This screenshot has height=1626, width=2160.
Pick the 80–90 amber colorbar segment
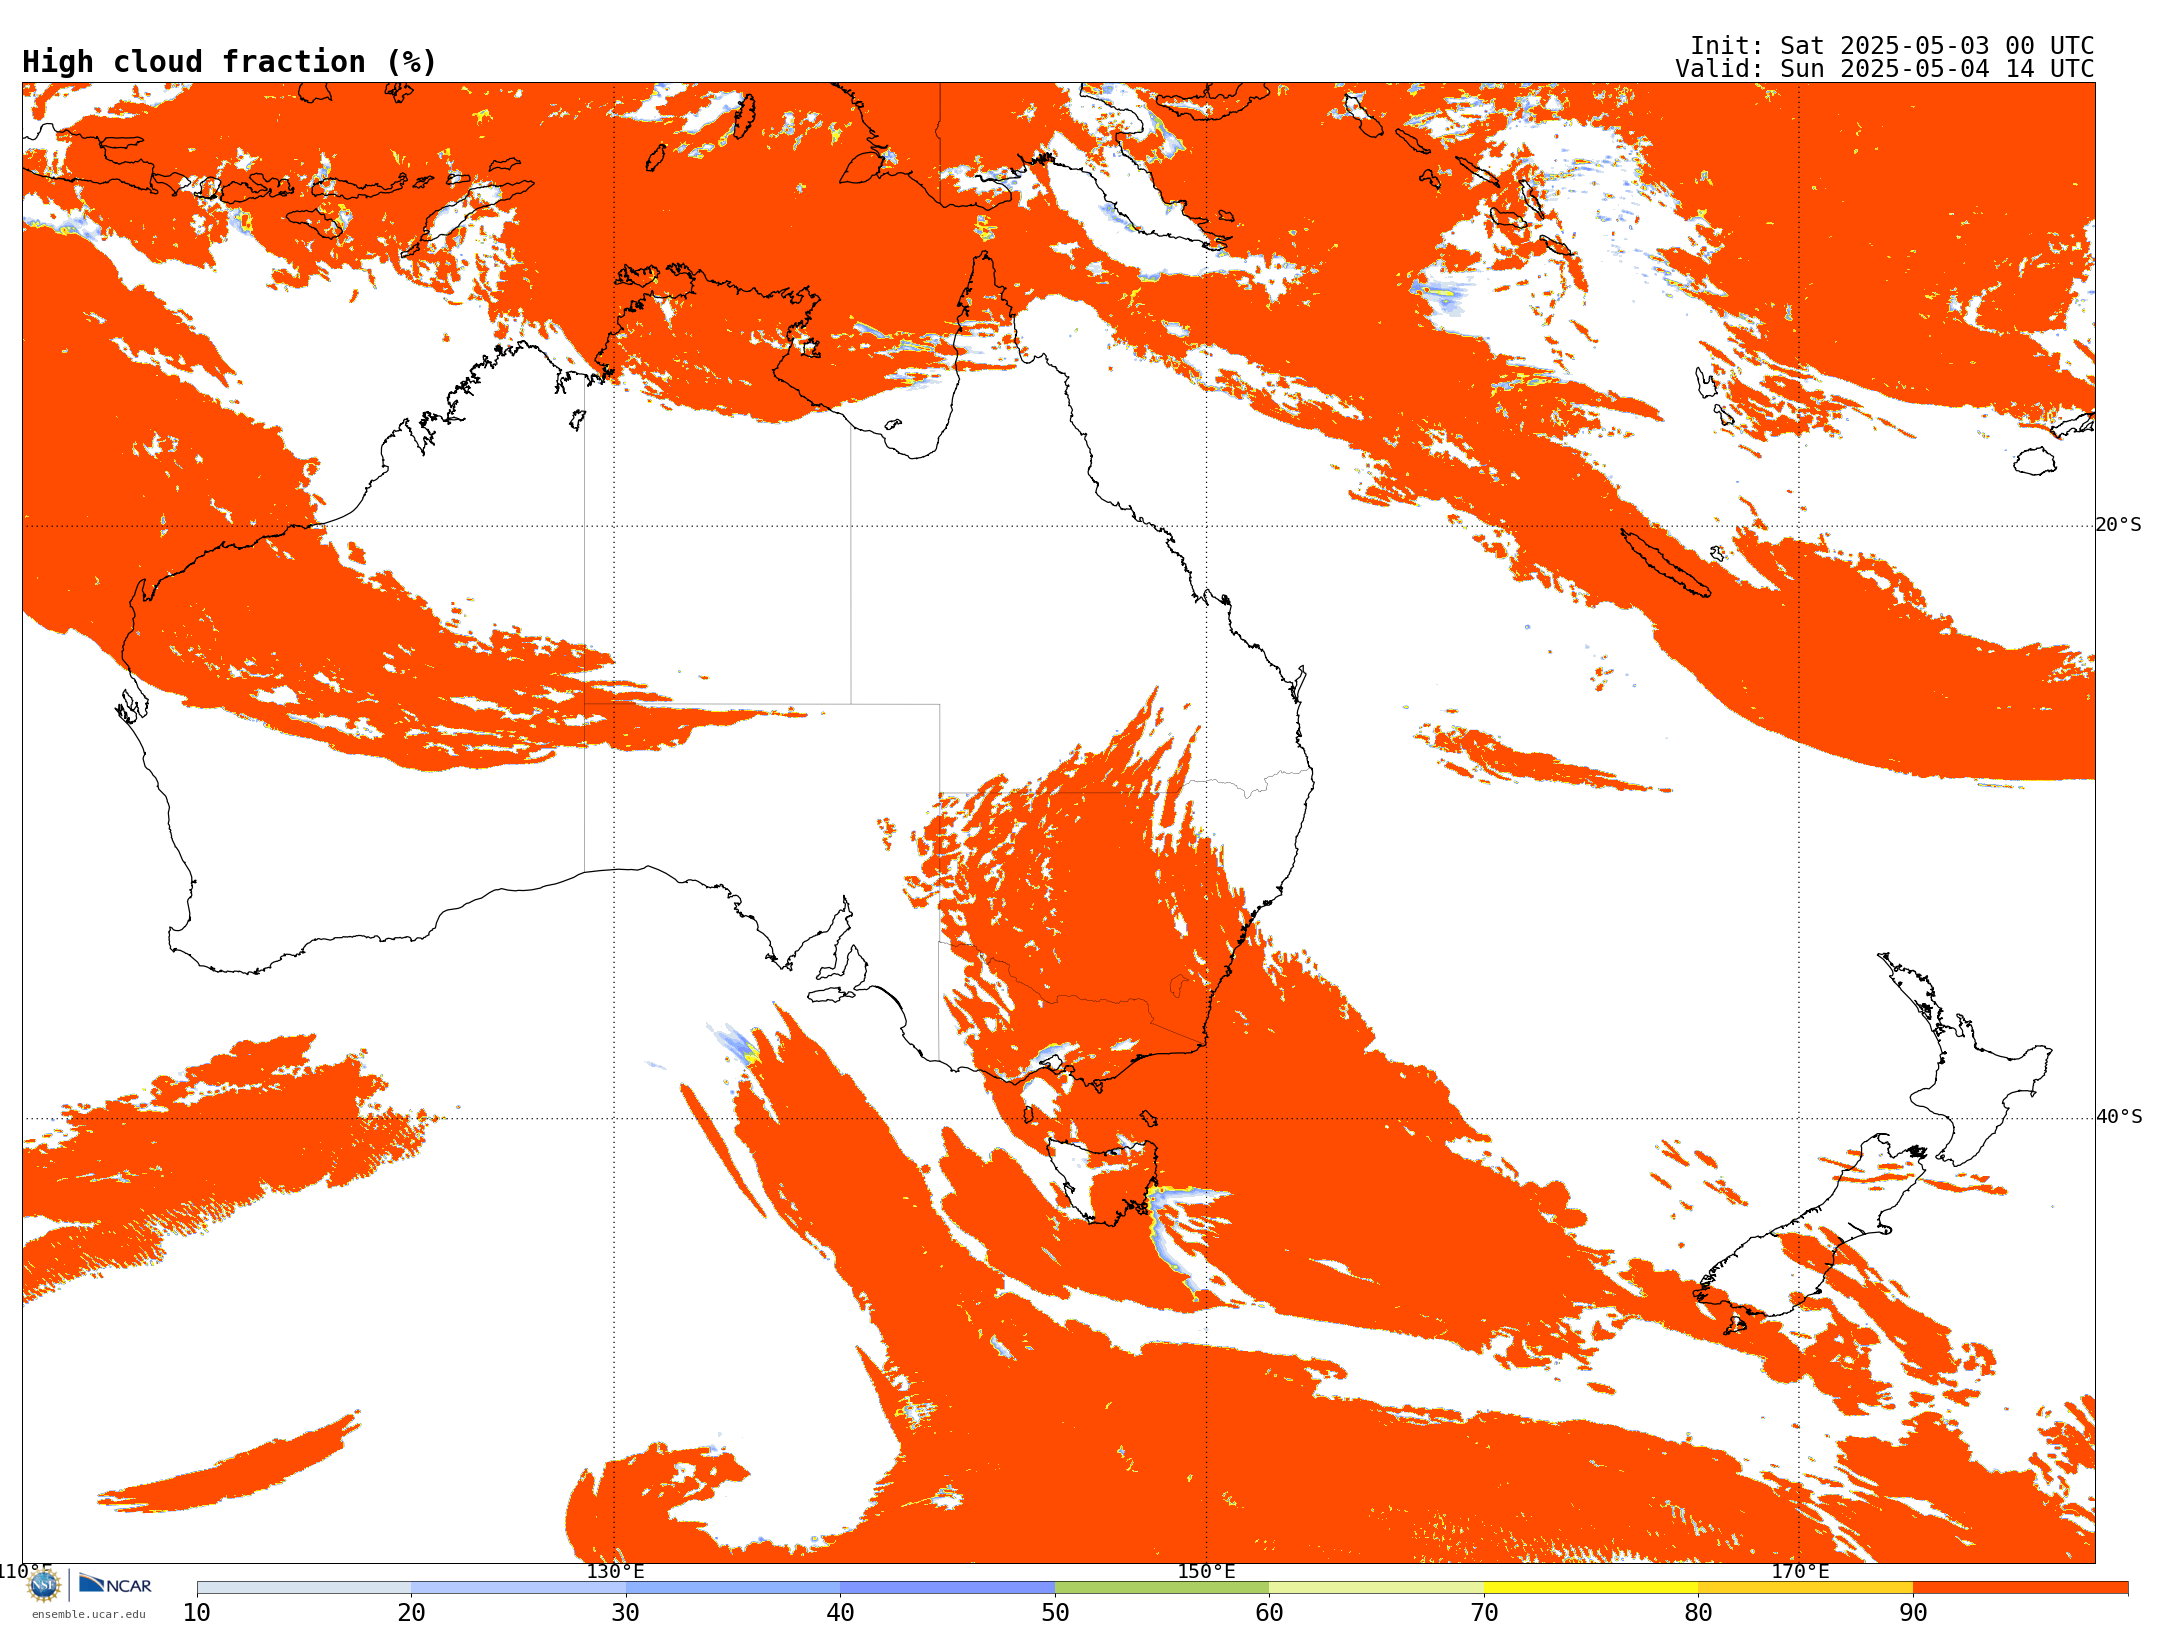tap(1805, 1588)
